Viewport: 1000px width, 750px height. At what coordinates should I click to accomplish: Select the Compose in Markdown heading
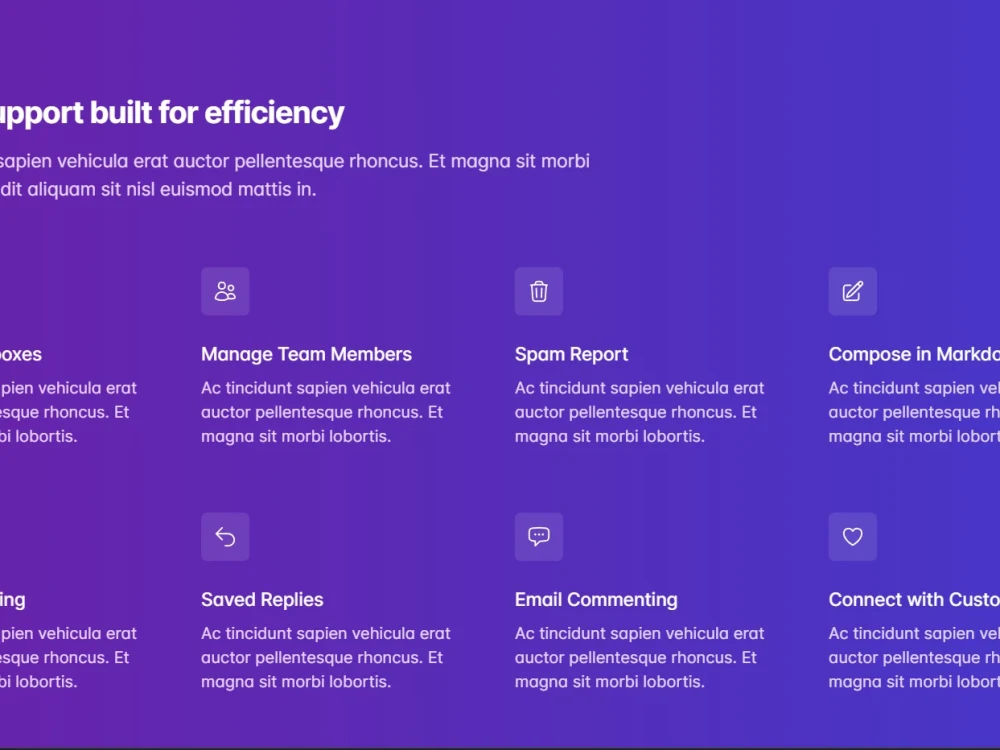[x=915, y=355]
